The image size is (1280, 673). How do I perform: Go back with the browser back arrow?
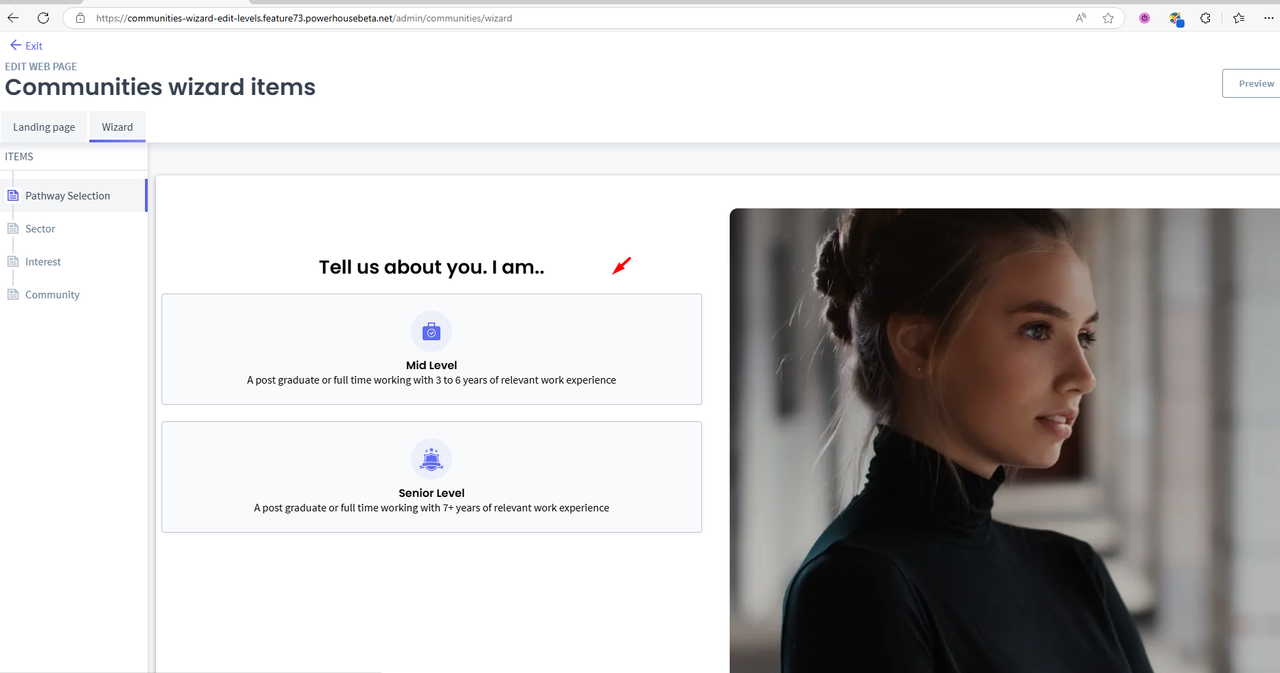tap(13, 18)
